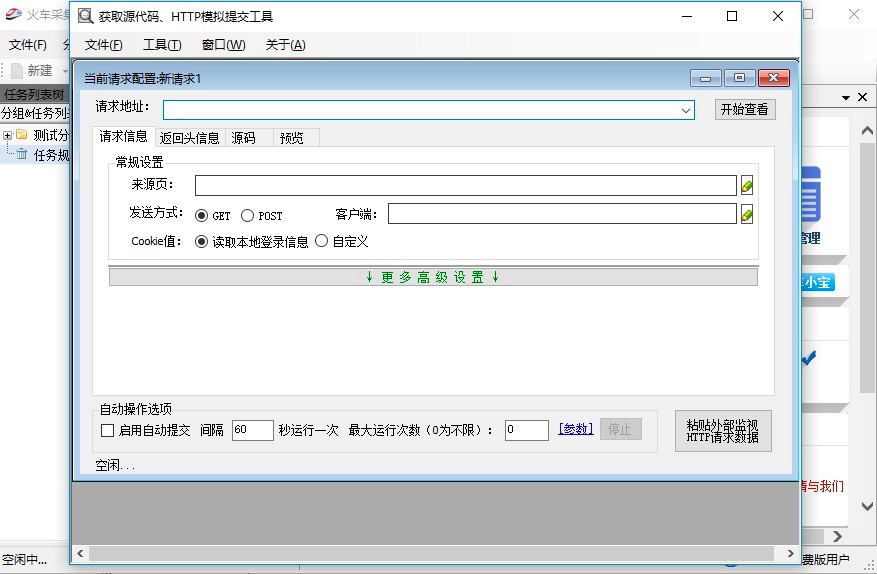This screenshot has height=574, width=877.
Task: Click the green pencil icon beside 客户端 field
Action: [747, 214]
